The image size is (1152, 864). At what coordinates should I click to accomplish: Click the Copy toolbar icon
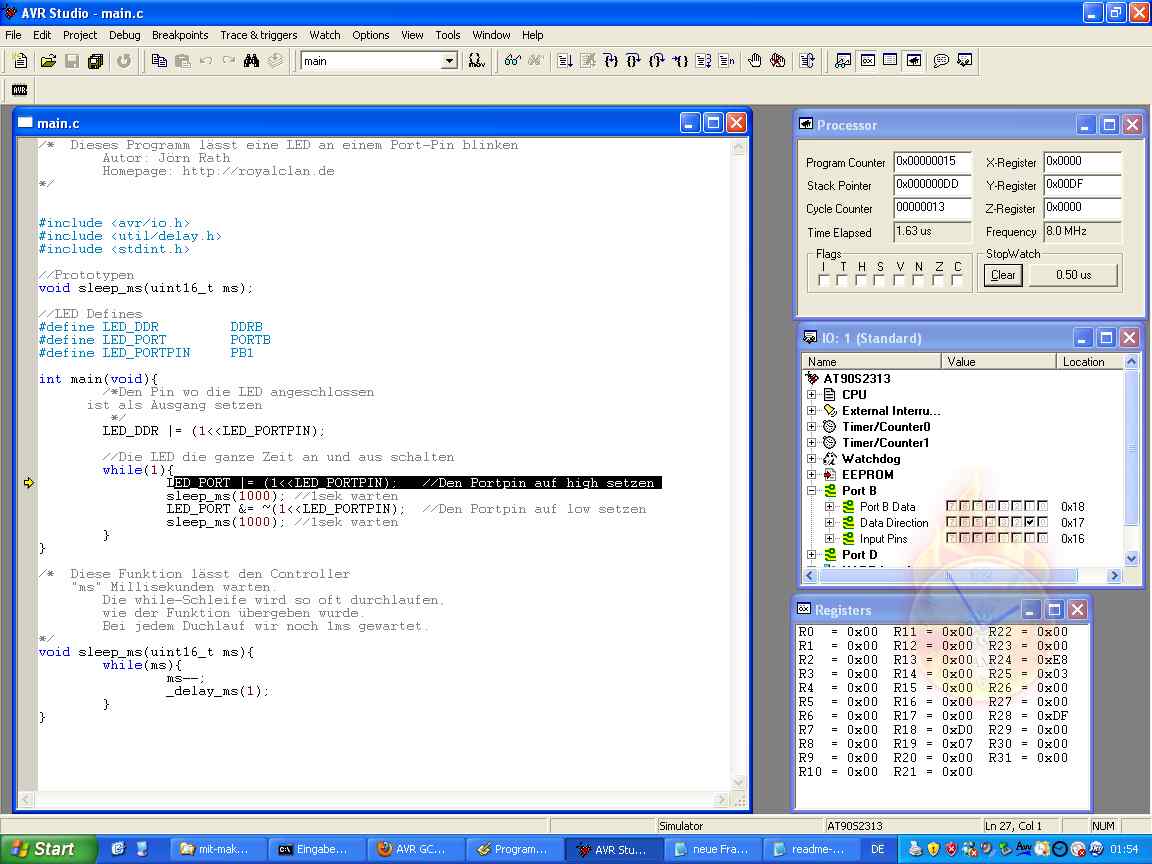[159, 61]
